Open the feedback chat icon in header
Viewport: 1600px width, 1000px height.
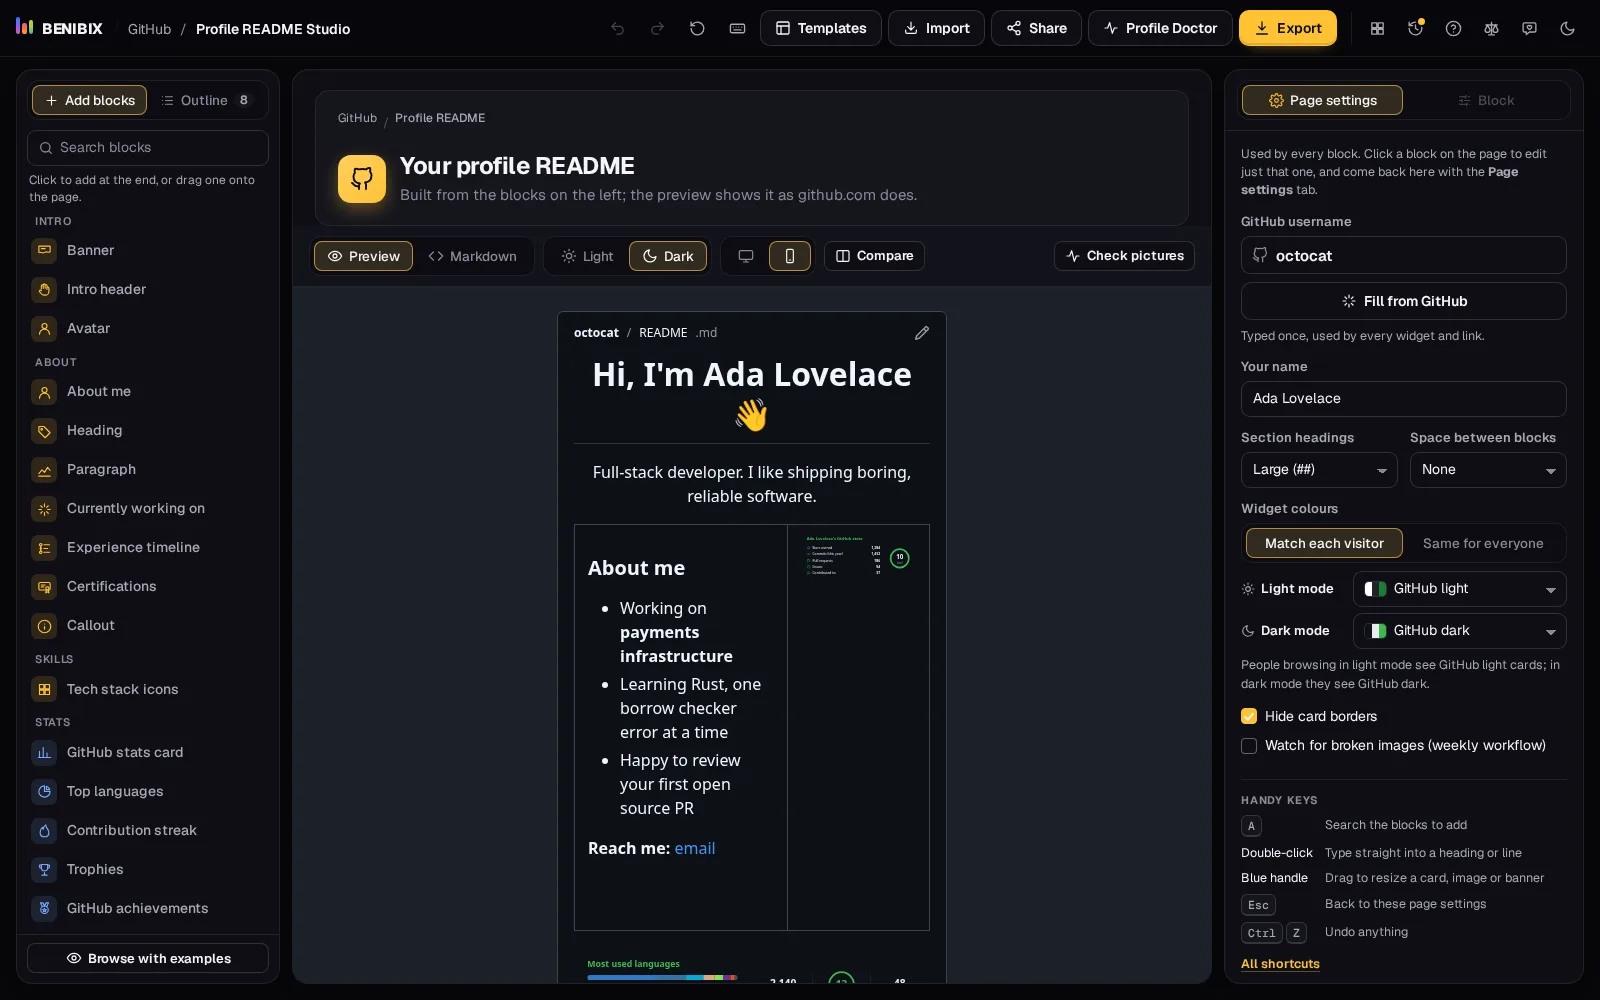point(1529,29)
